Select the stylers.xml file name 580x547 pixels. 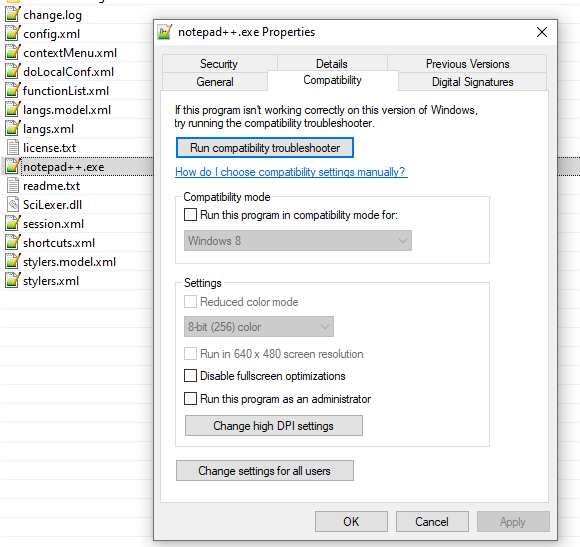[x=51, y=281]
